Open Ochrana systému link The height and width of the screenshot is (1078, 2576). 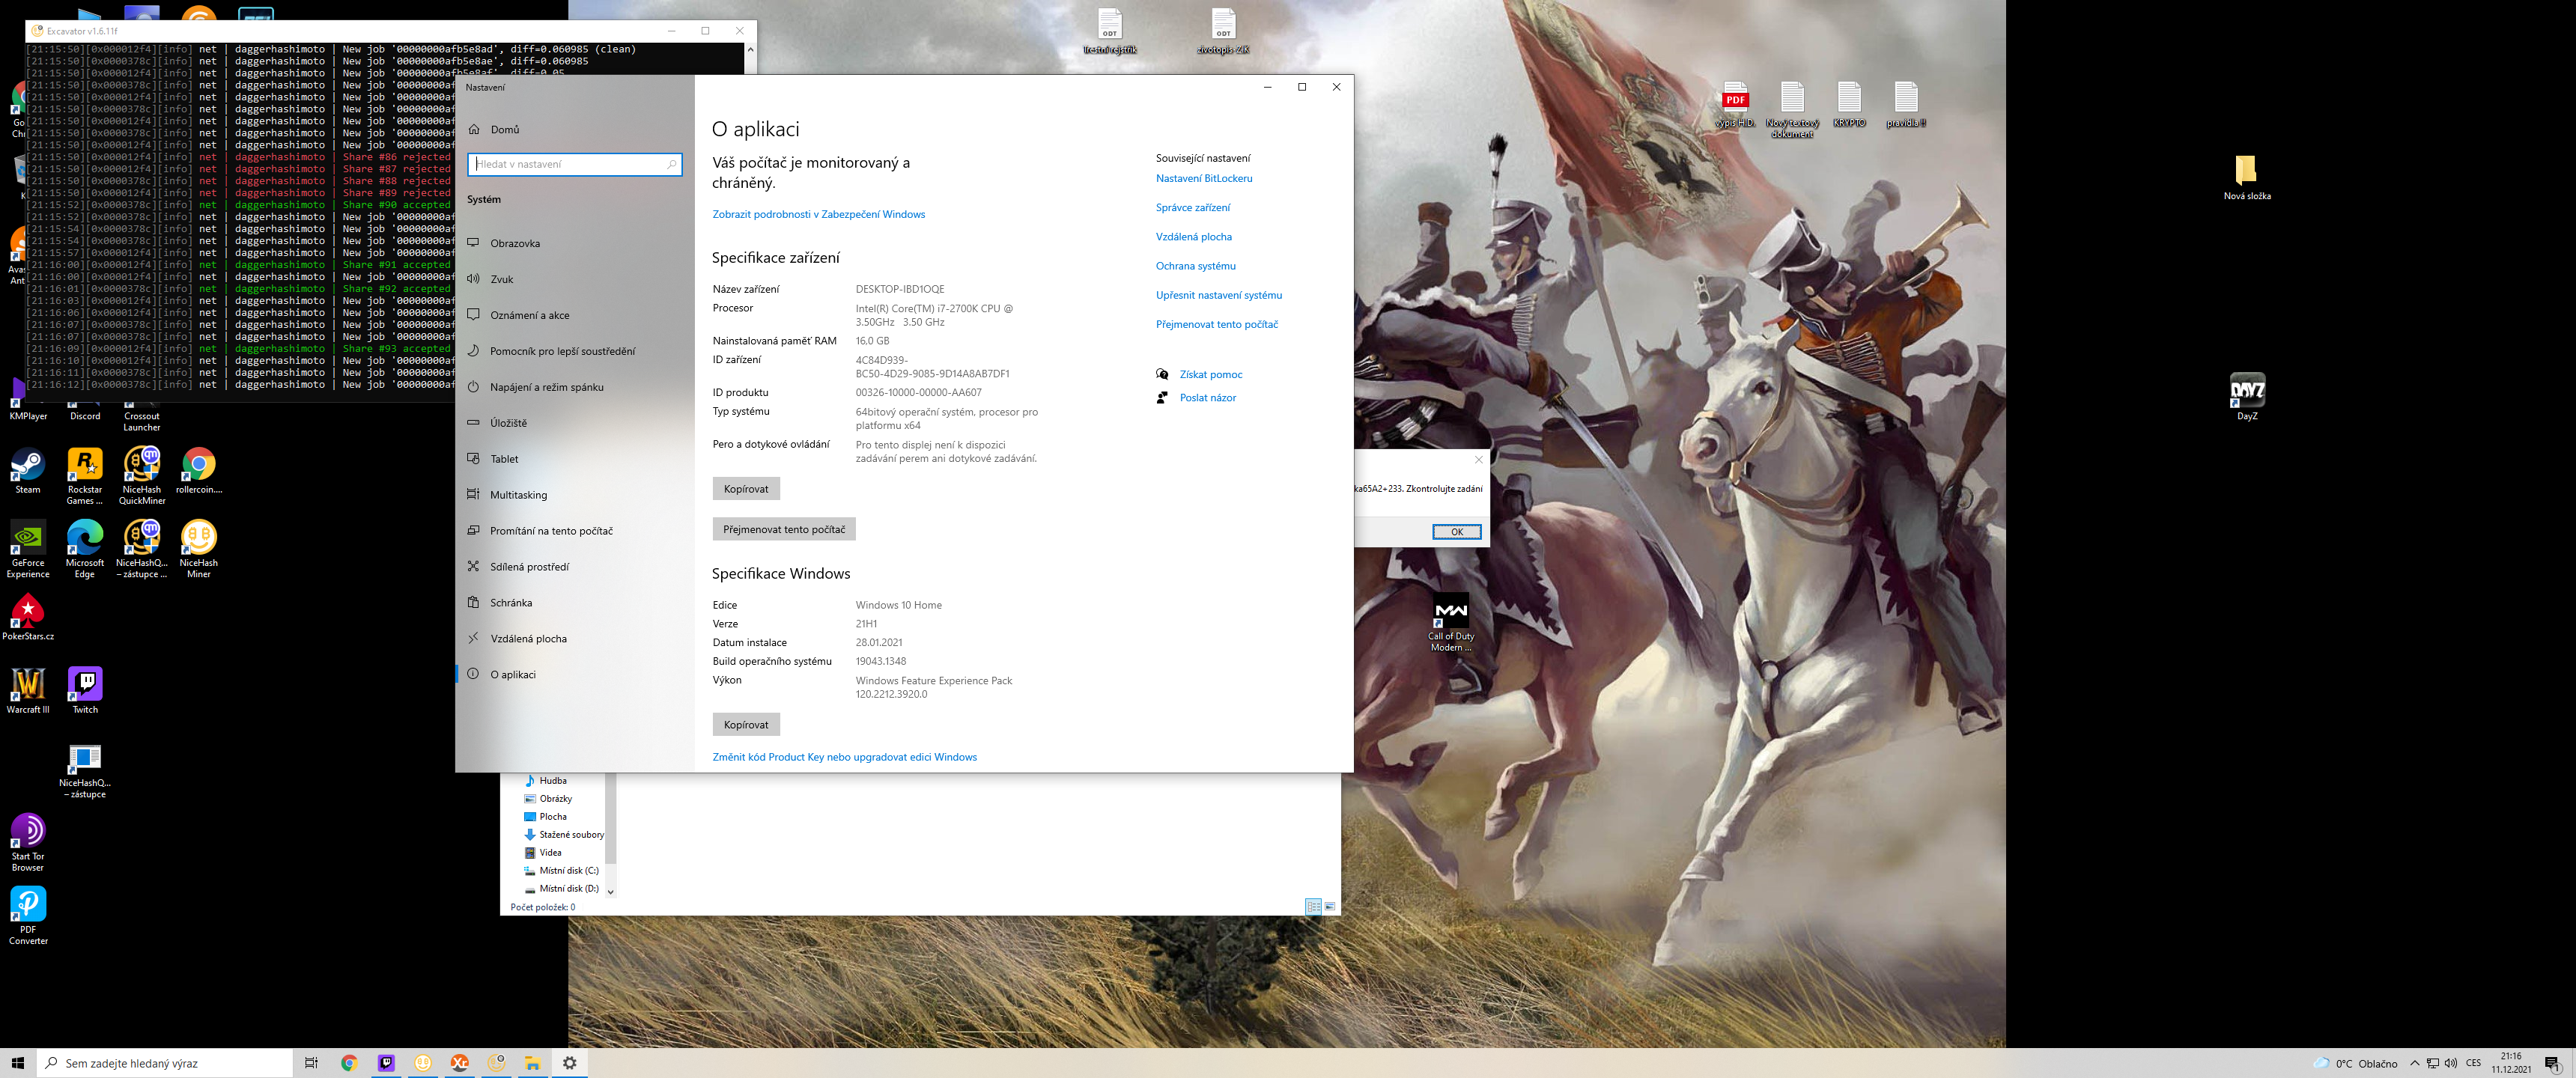click(1196, 266)
